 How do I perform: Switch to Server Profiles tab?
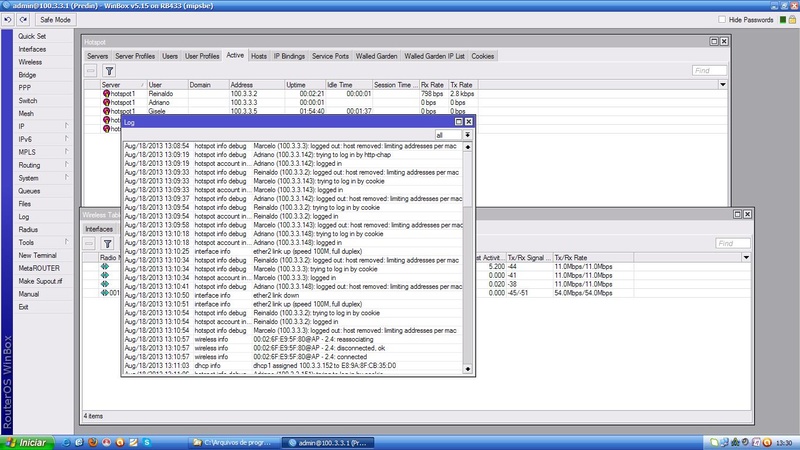pyautogui.click(x=135, y=56)
